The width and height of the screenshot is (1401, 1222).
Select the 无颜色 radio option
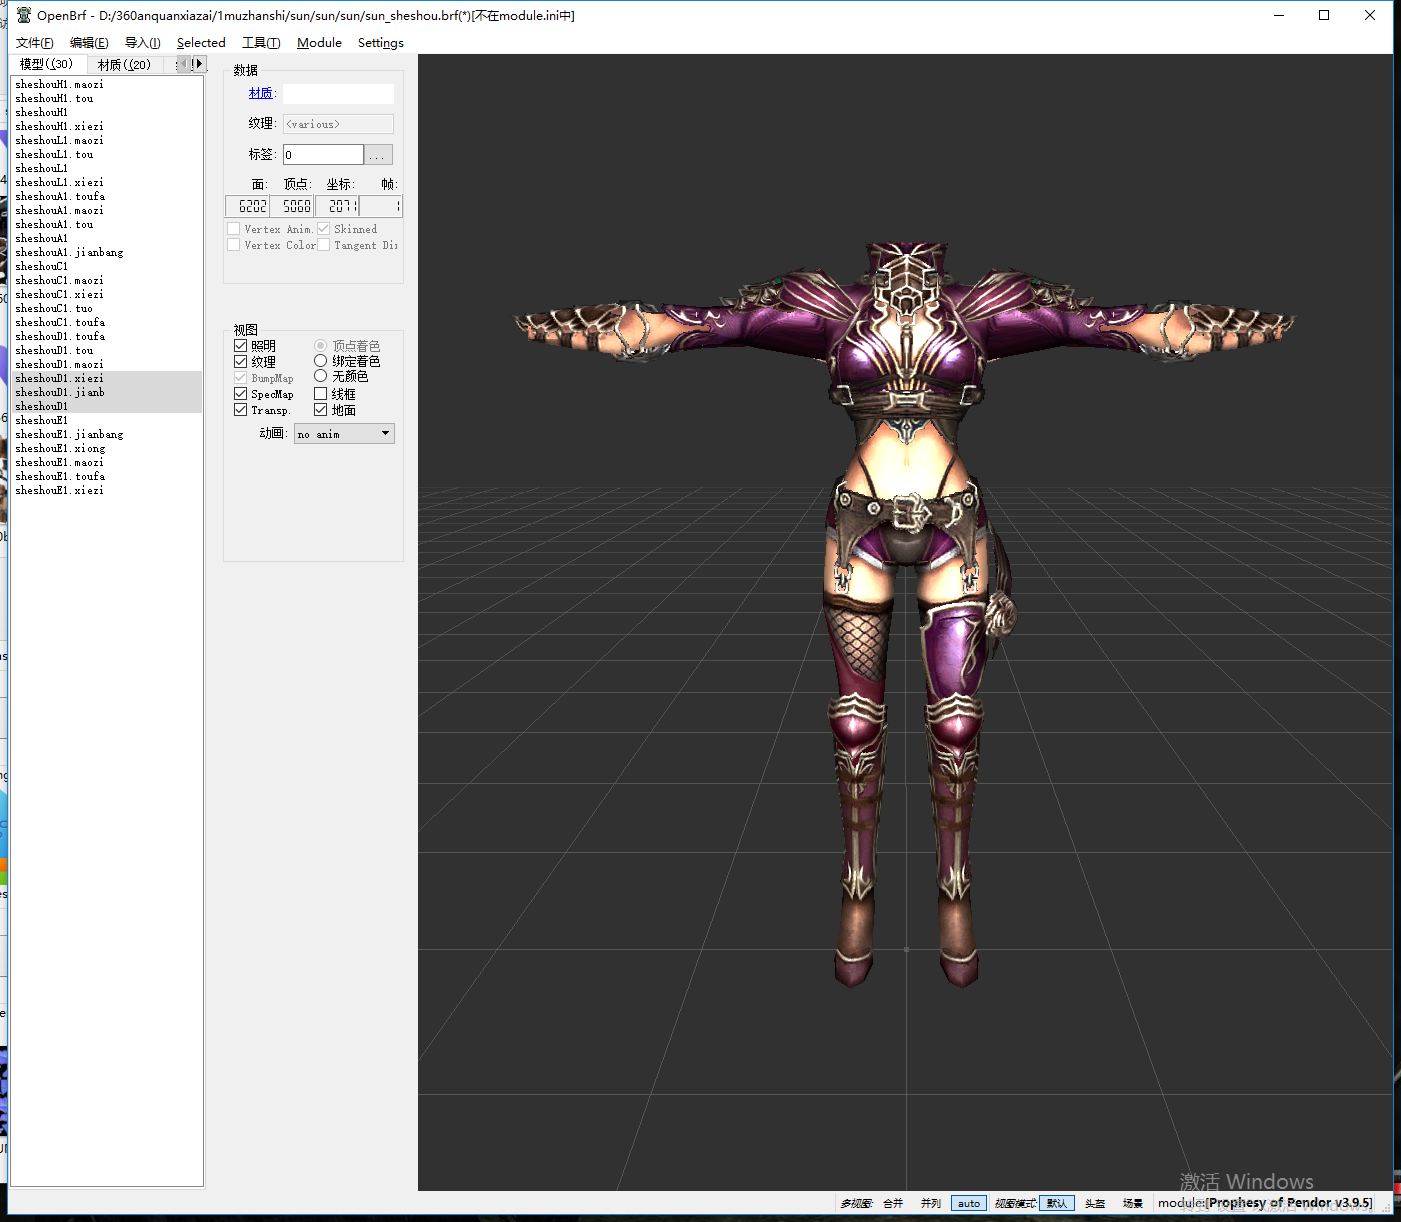(320, 376)
